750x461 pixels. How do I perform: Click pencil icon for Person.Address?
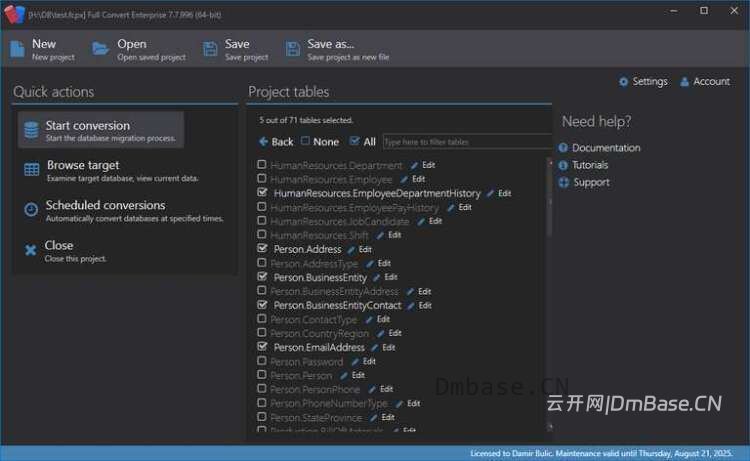click(351, 250)
